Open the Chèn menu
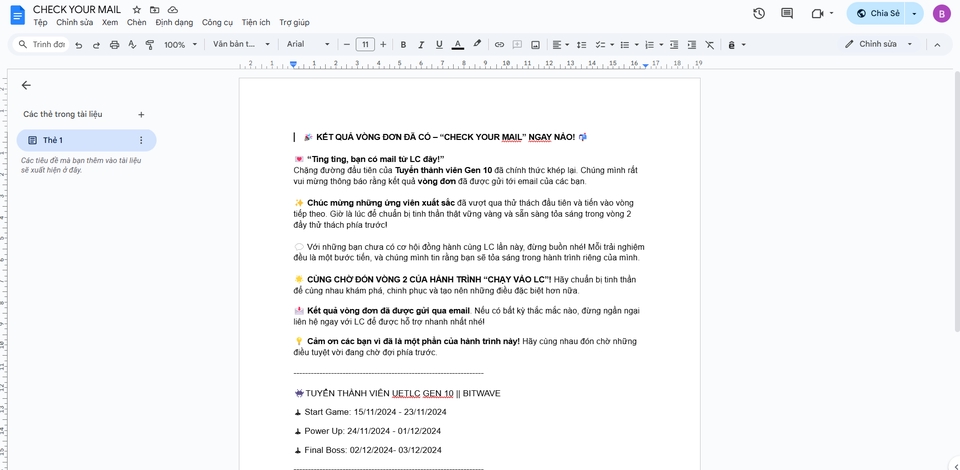Viewport: 960px width, 470px height. [x=137, y=23]
